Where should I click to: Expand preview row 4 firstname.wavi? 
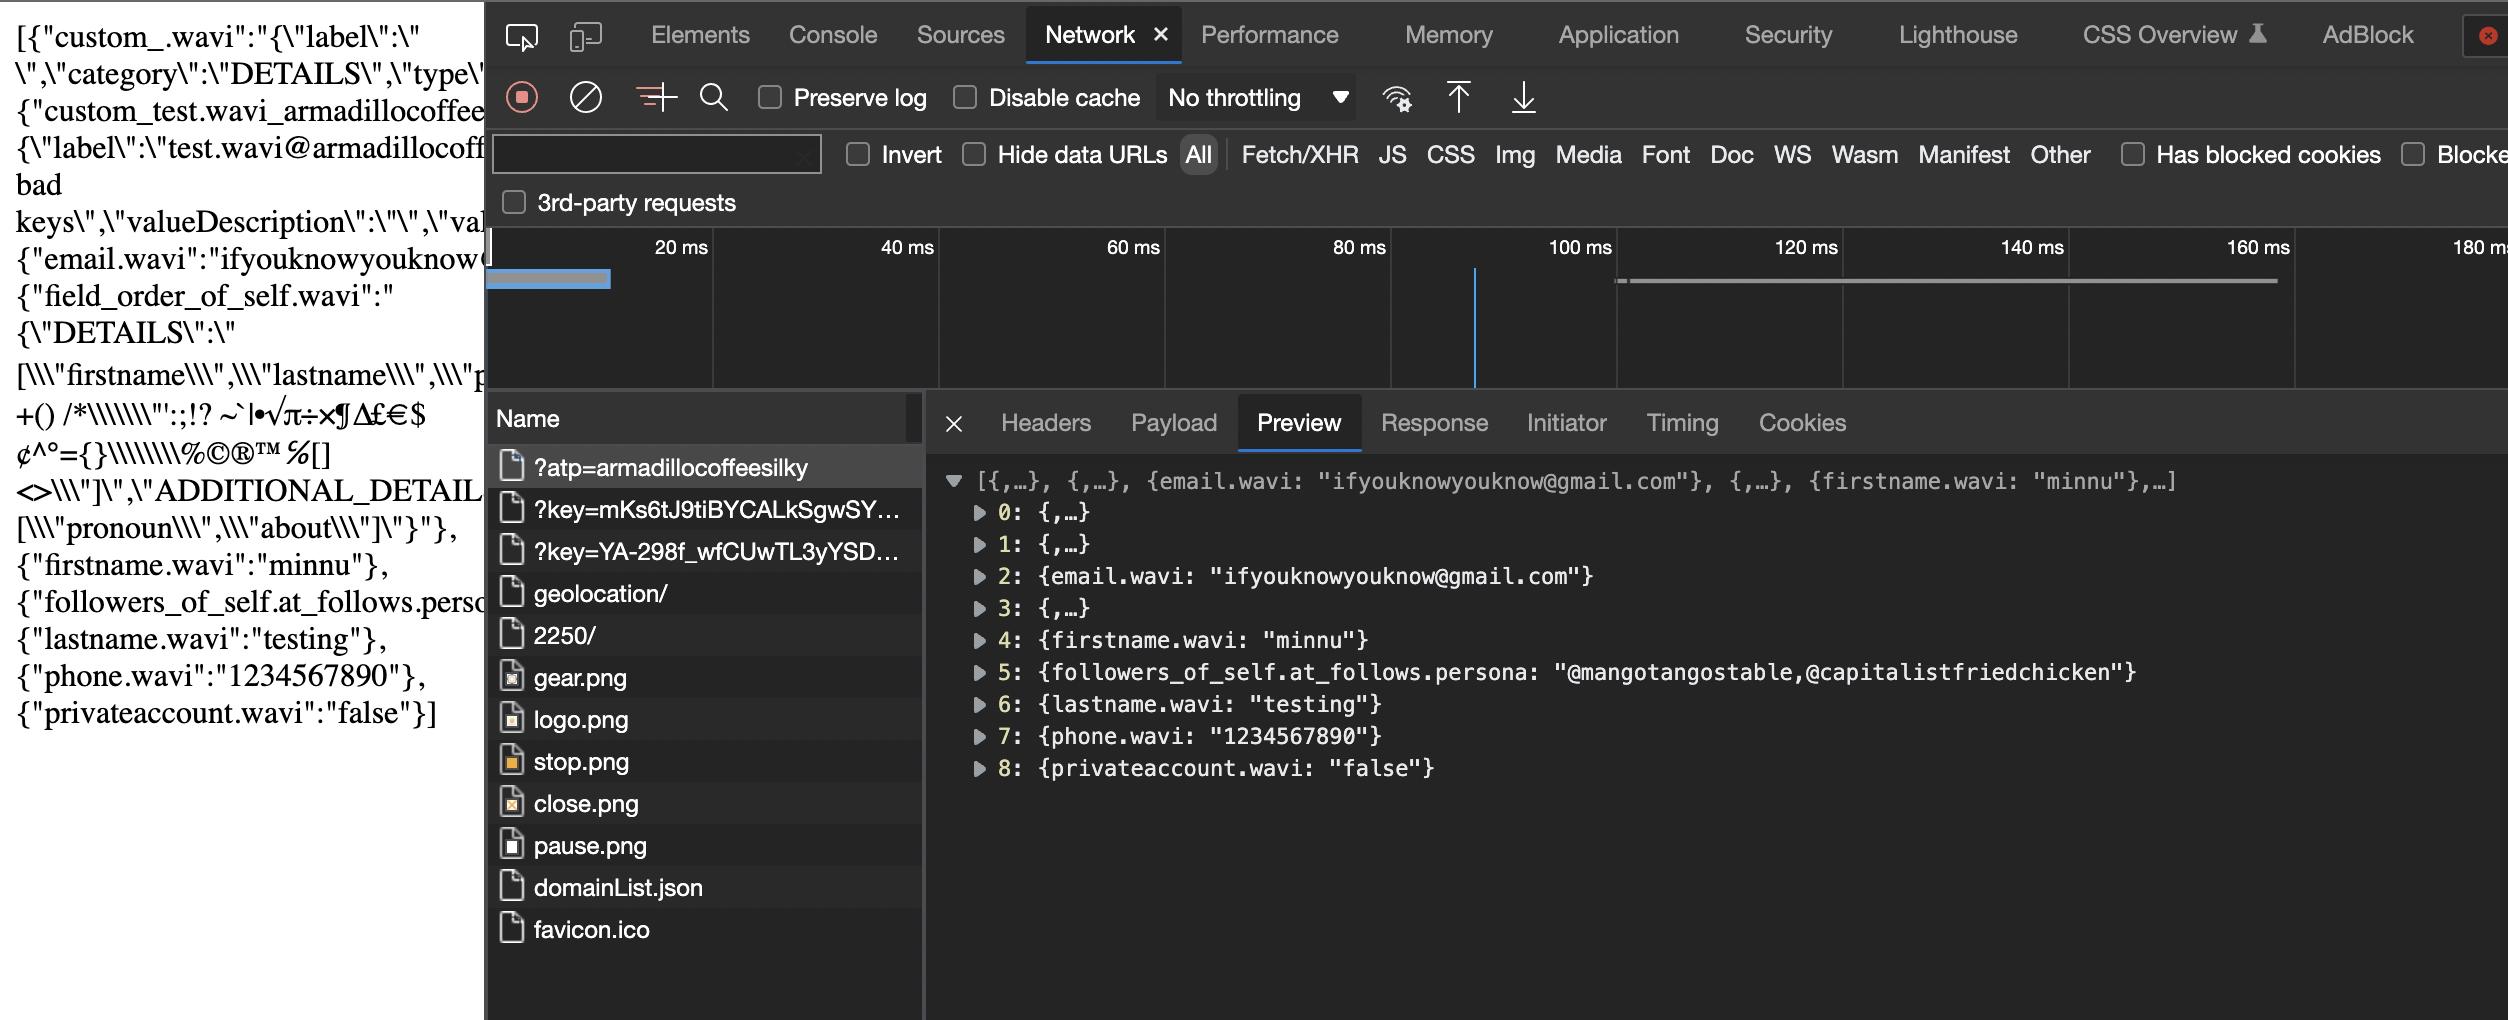pos(980,640)
